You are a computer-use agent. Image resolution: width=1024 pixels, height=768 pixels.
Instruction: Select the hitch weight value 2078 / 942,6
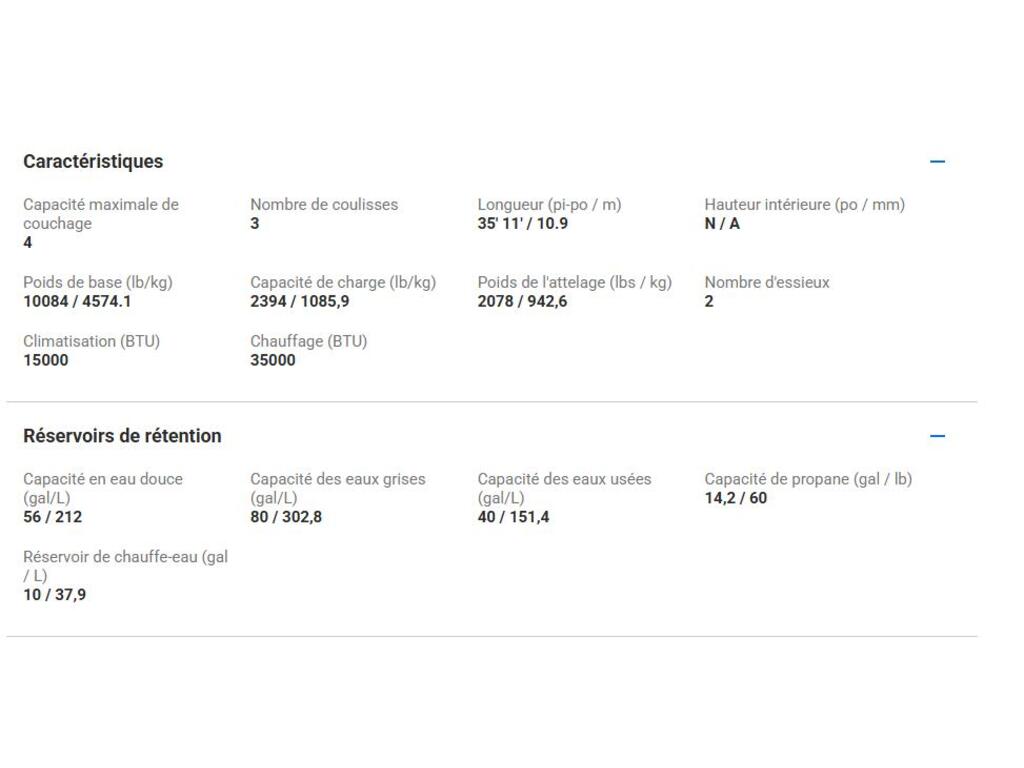coord(522,302)
